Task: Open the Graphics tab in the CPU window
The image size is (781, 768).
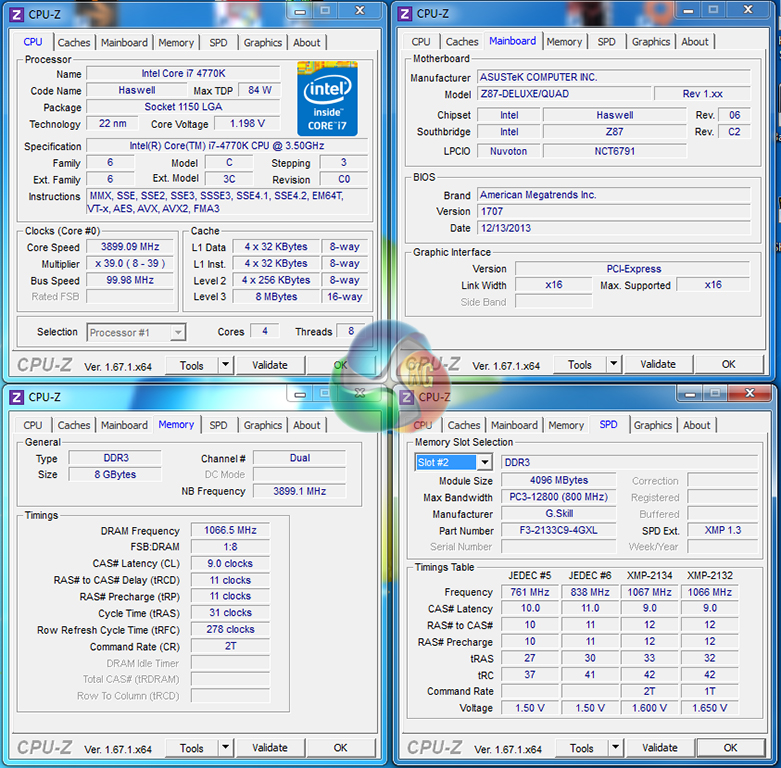Action: click(x=262, y=43)
